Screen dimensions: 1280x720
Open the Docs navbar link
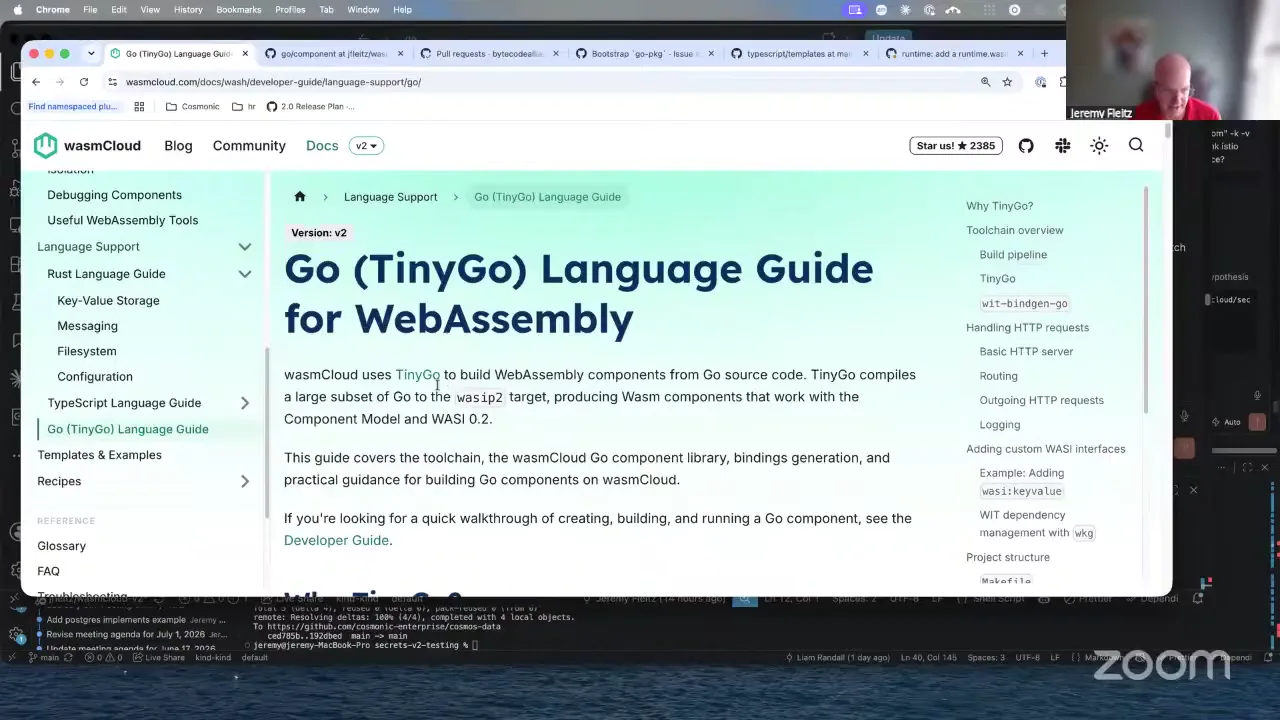322,146
